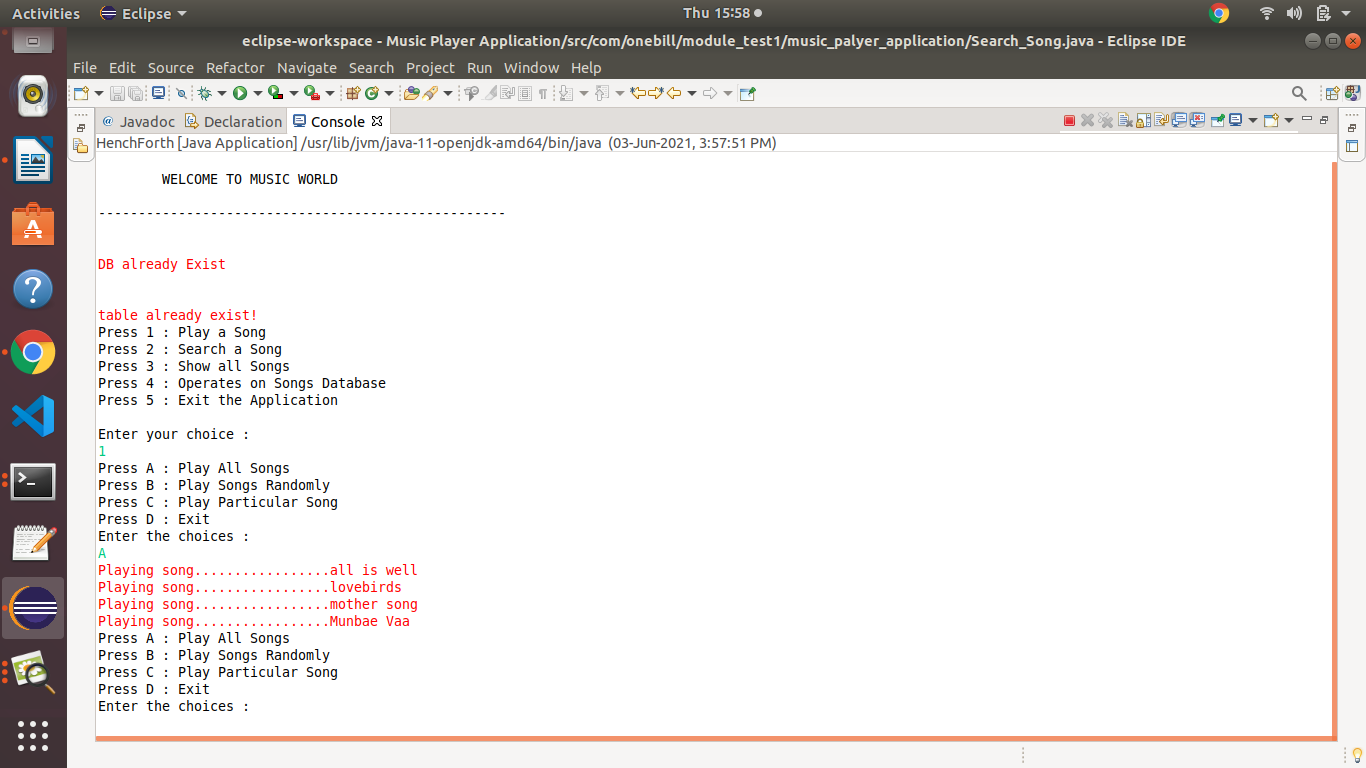Click Search flashlight icon in toolbar
Viewport: 1366px width, 768px height.
pyautogui.click(x=430, y=93)
